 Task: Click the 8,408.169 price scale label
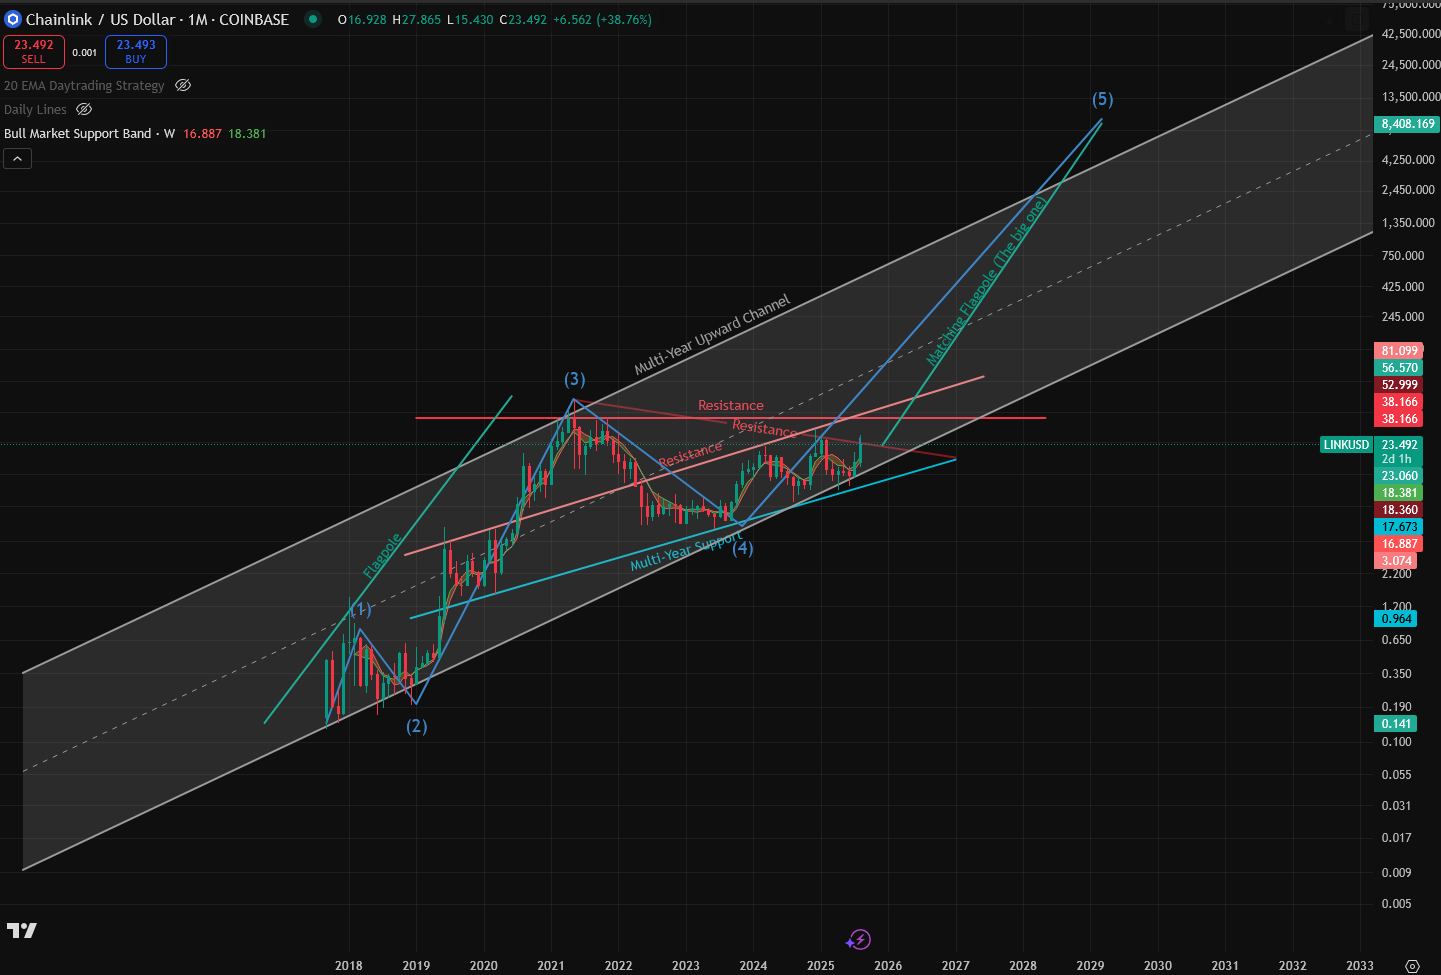(1408, 124)
